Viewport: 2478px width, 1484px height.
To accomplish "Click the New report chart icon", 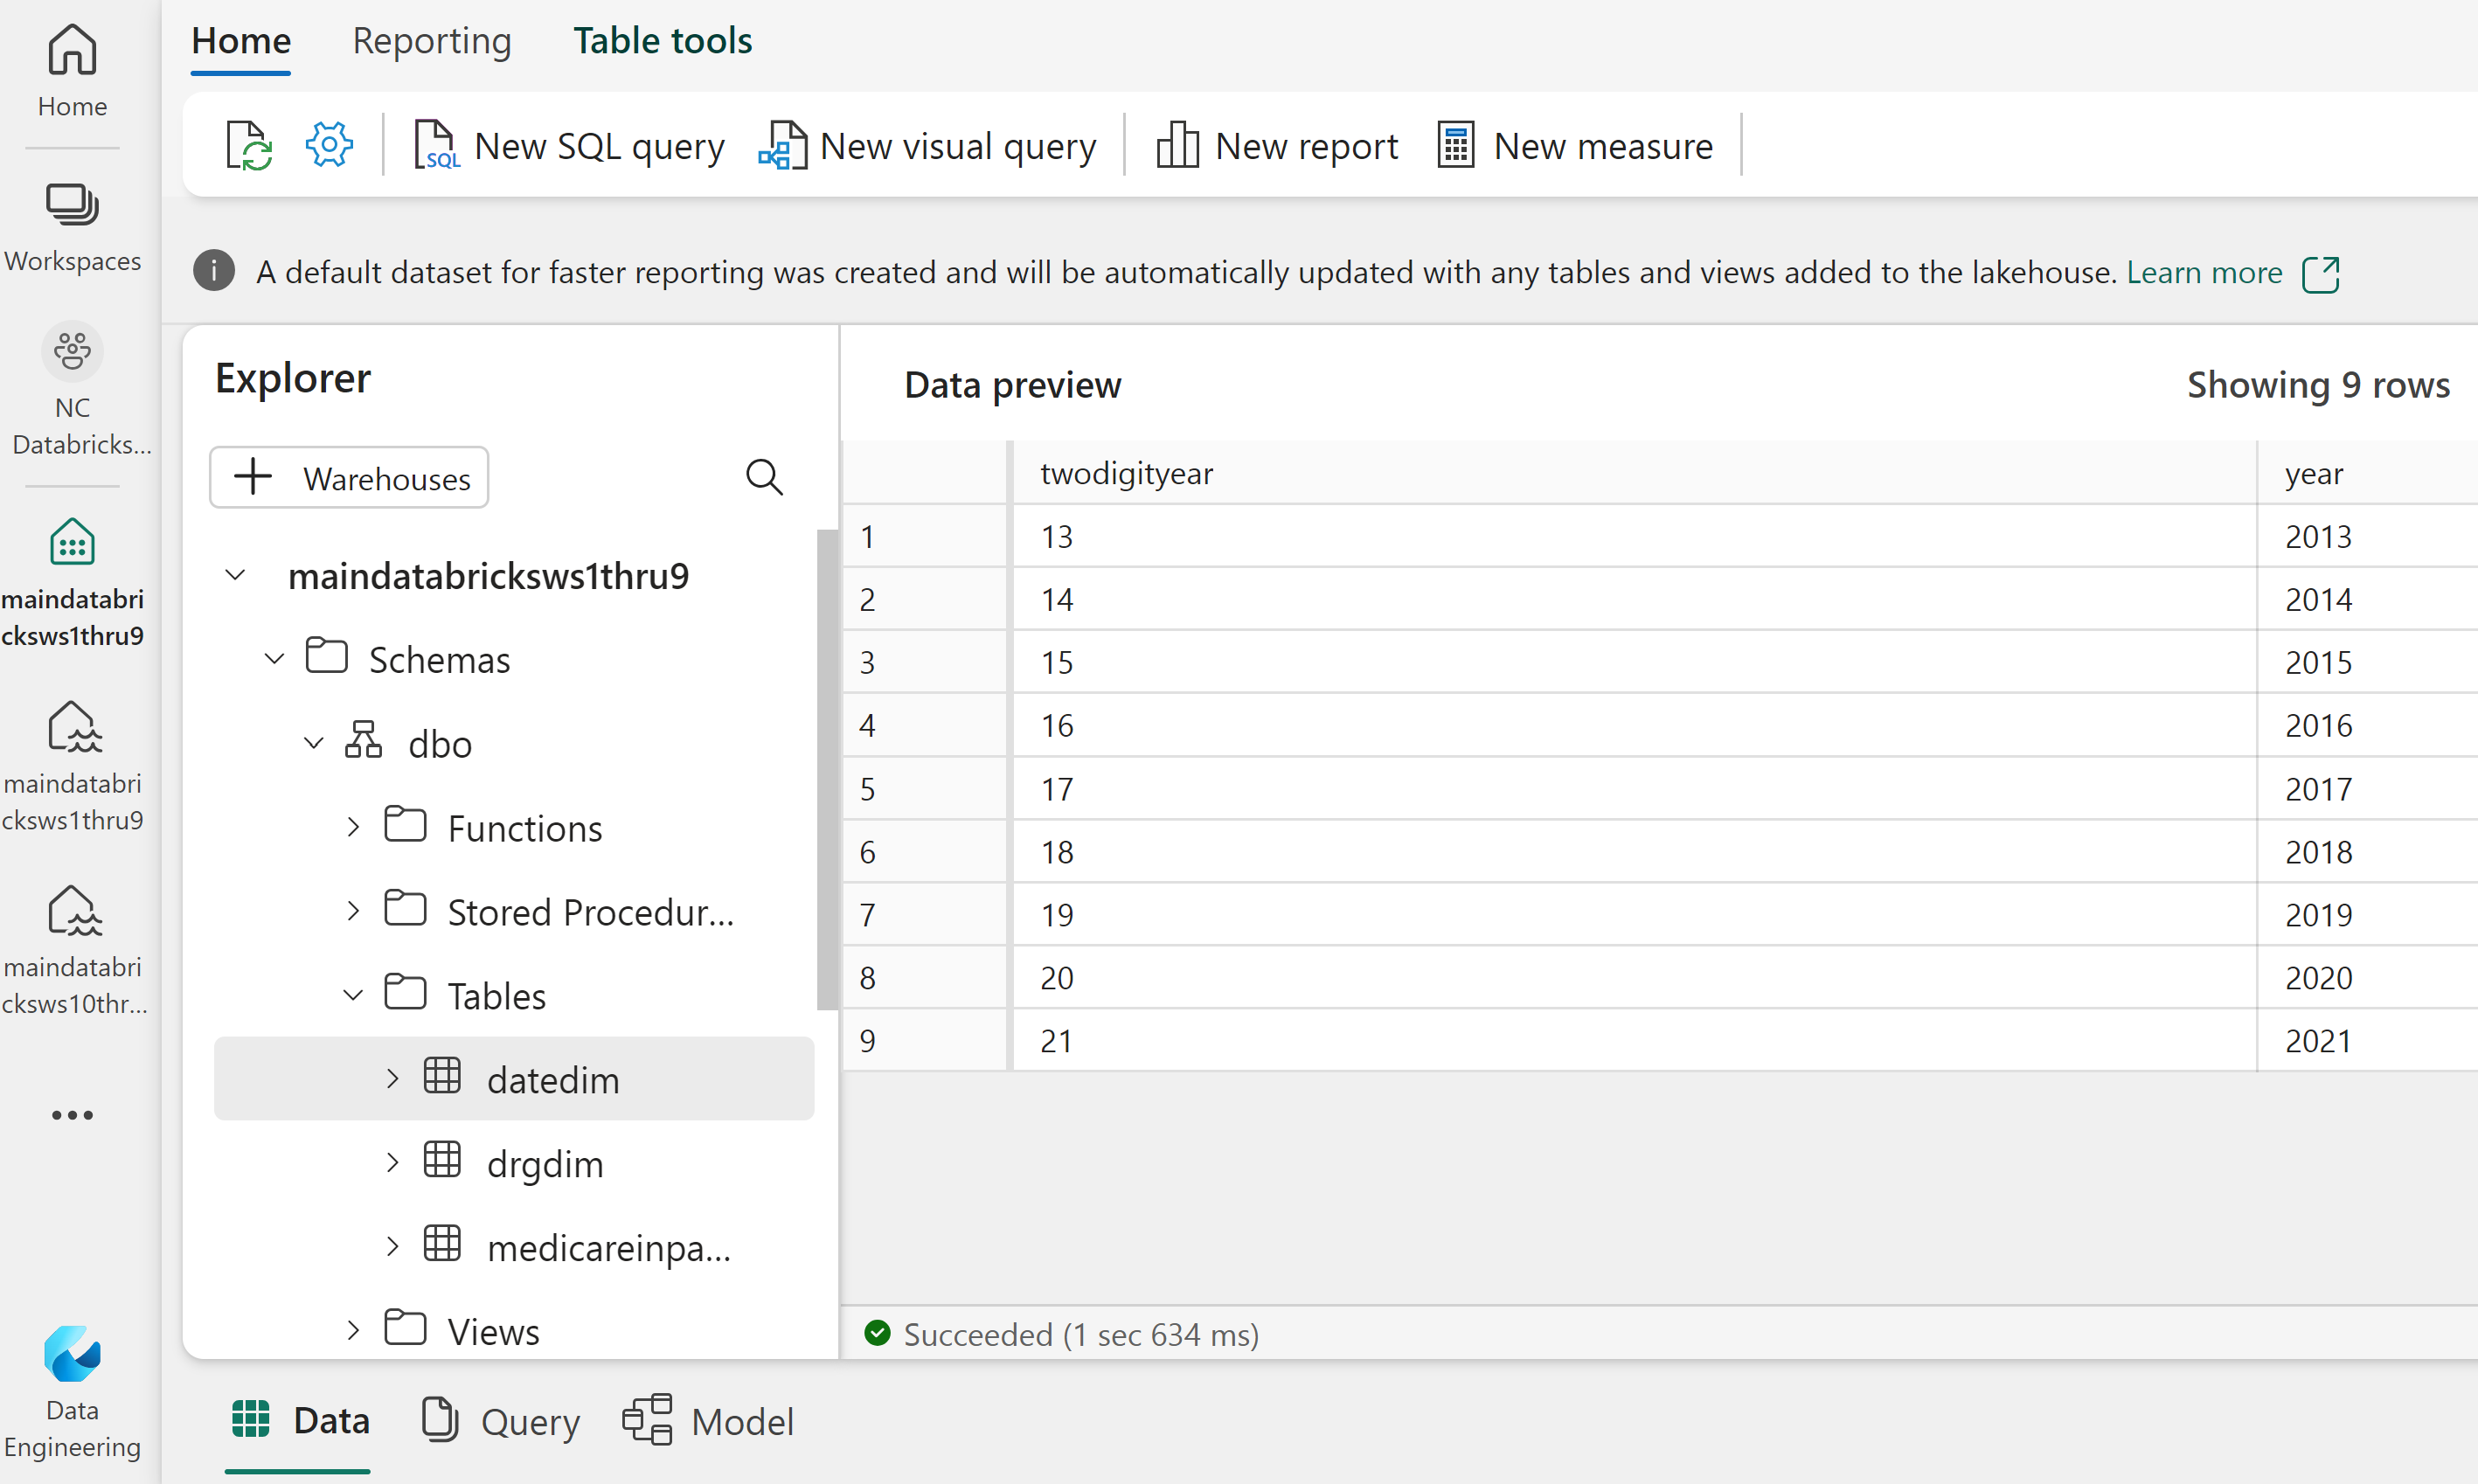I will pos(1177,146).
